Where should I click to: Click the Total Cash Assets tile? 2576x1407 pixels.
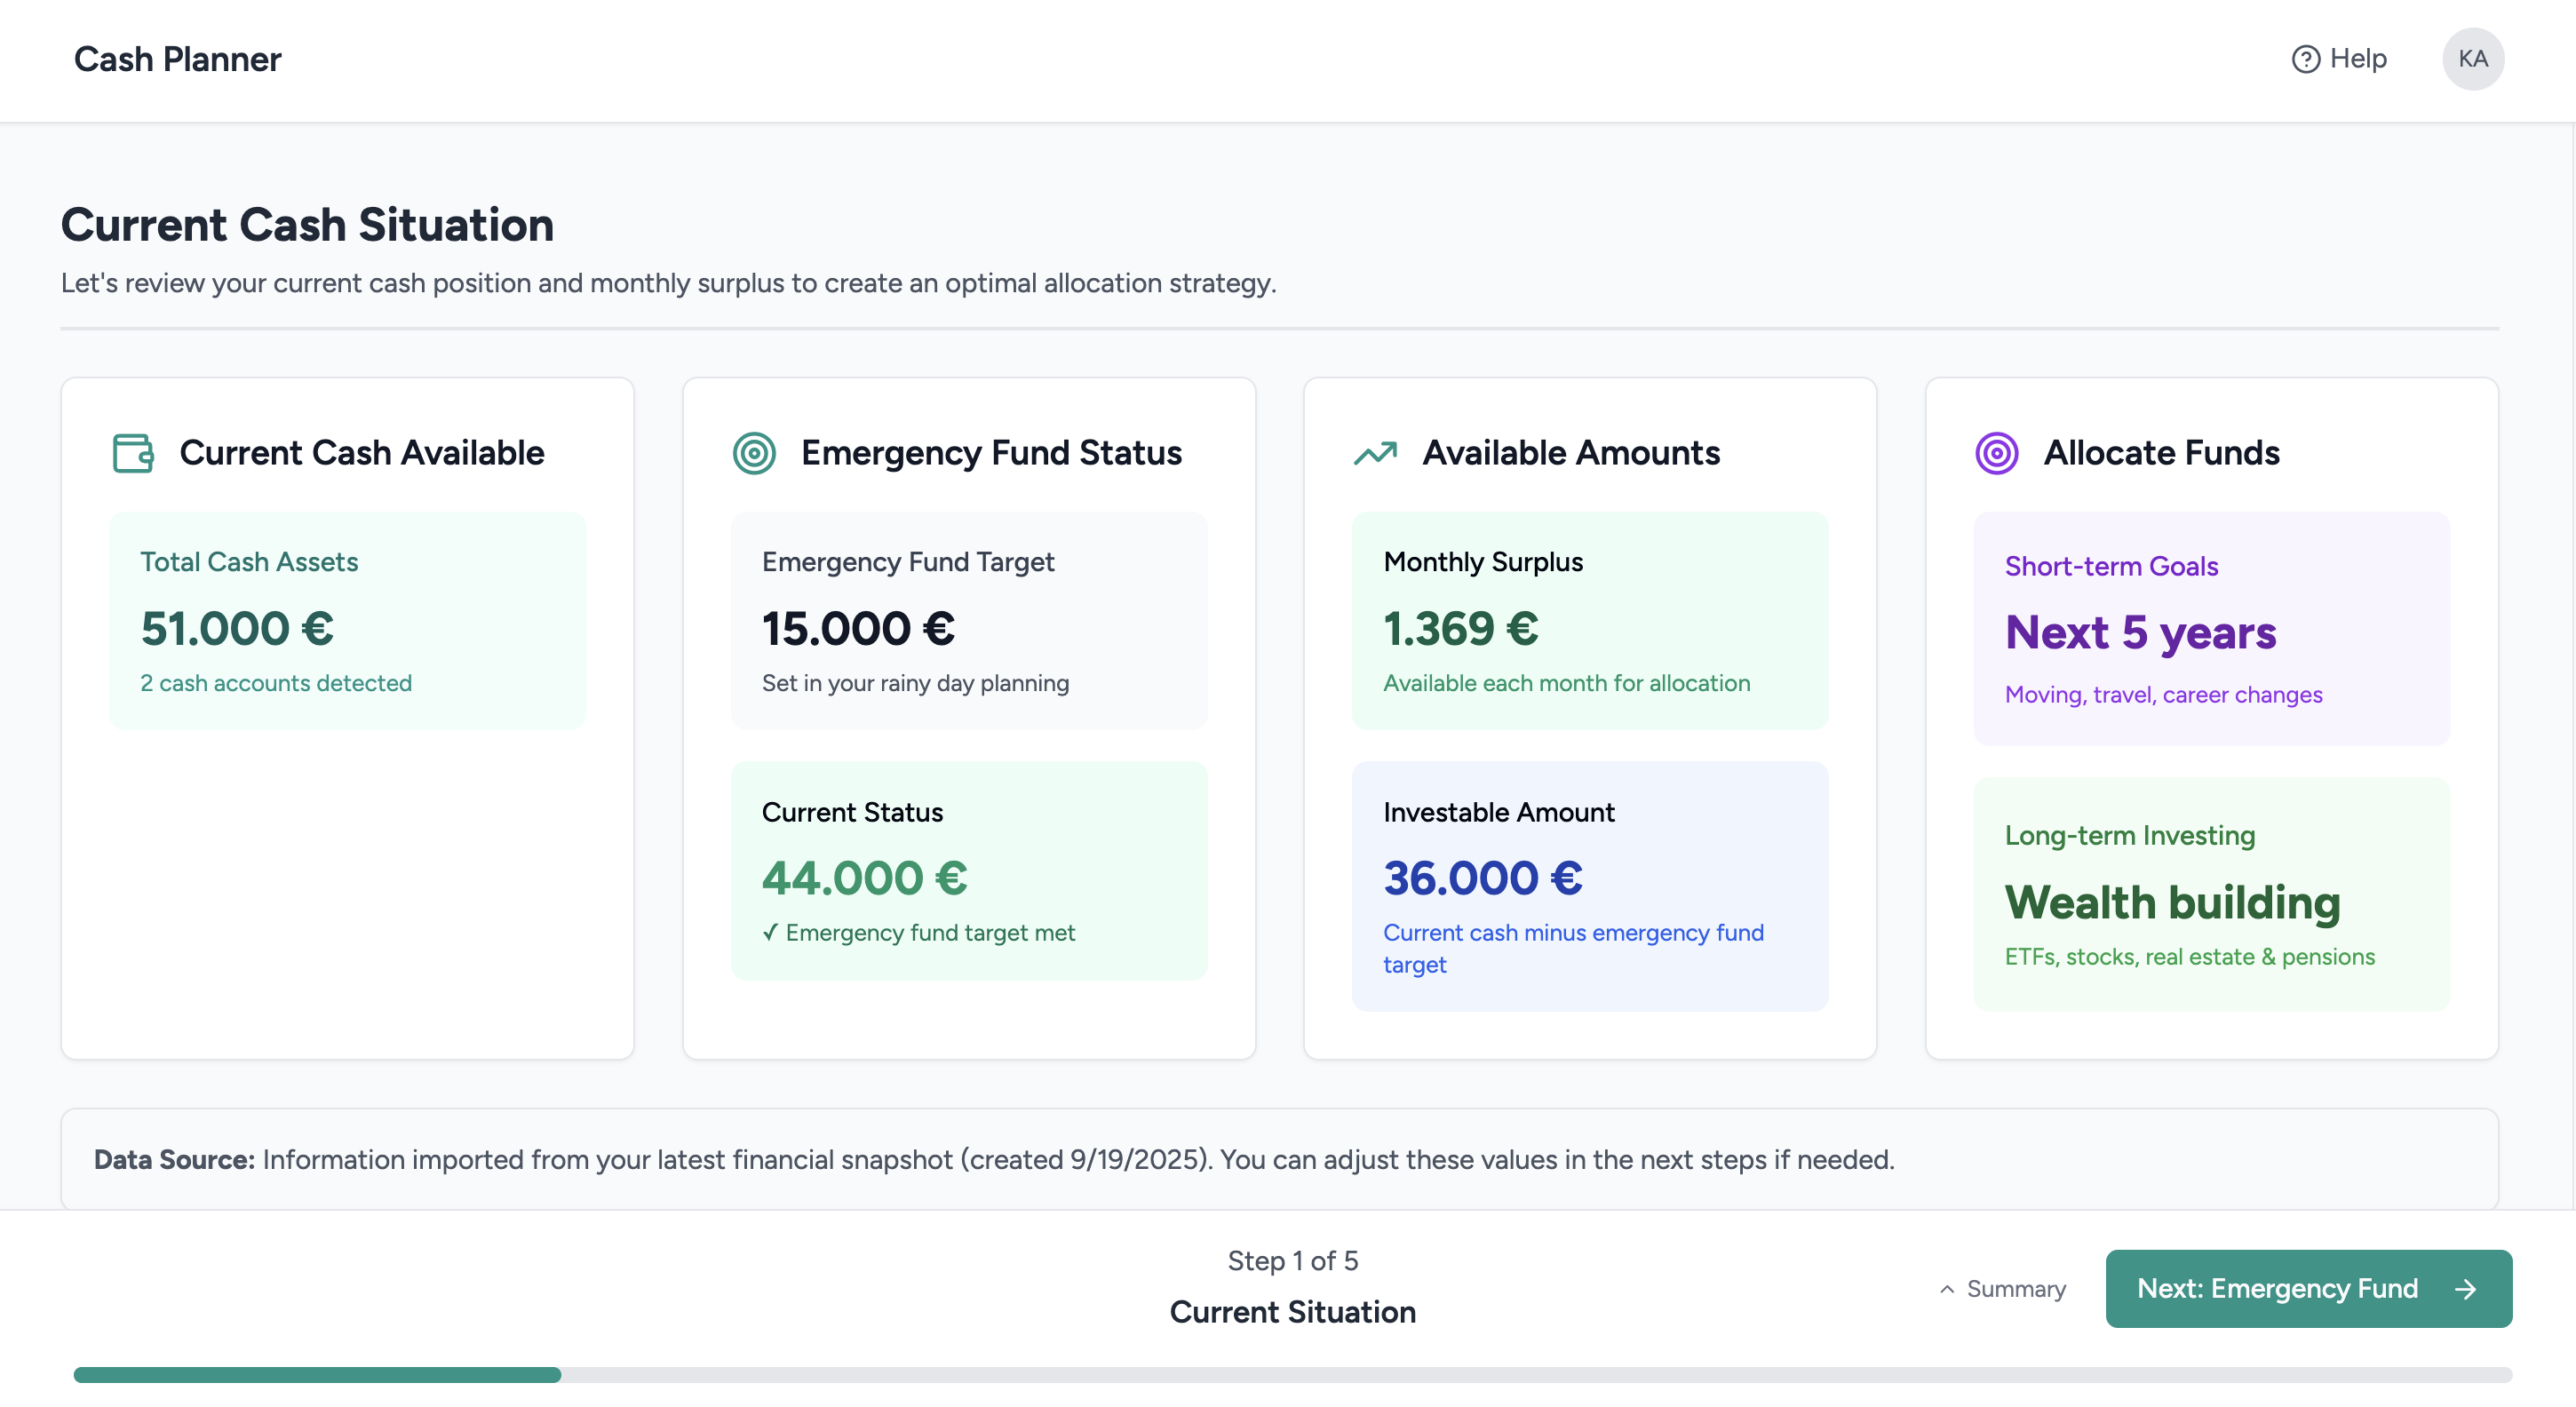[347, 620]
